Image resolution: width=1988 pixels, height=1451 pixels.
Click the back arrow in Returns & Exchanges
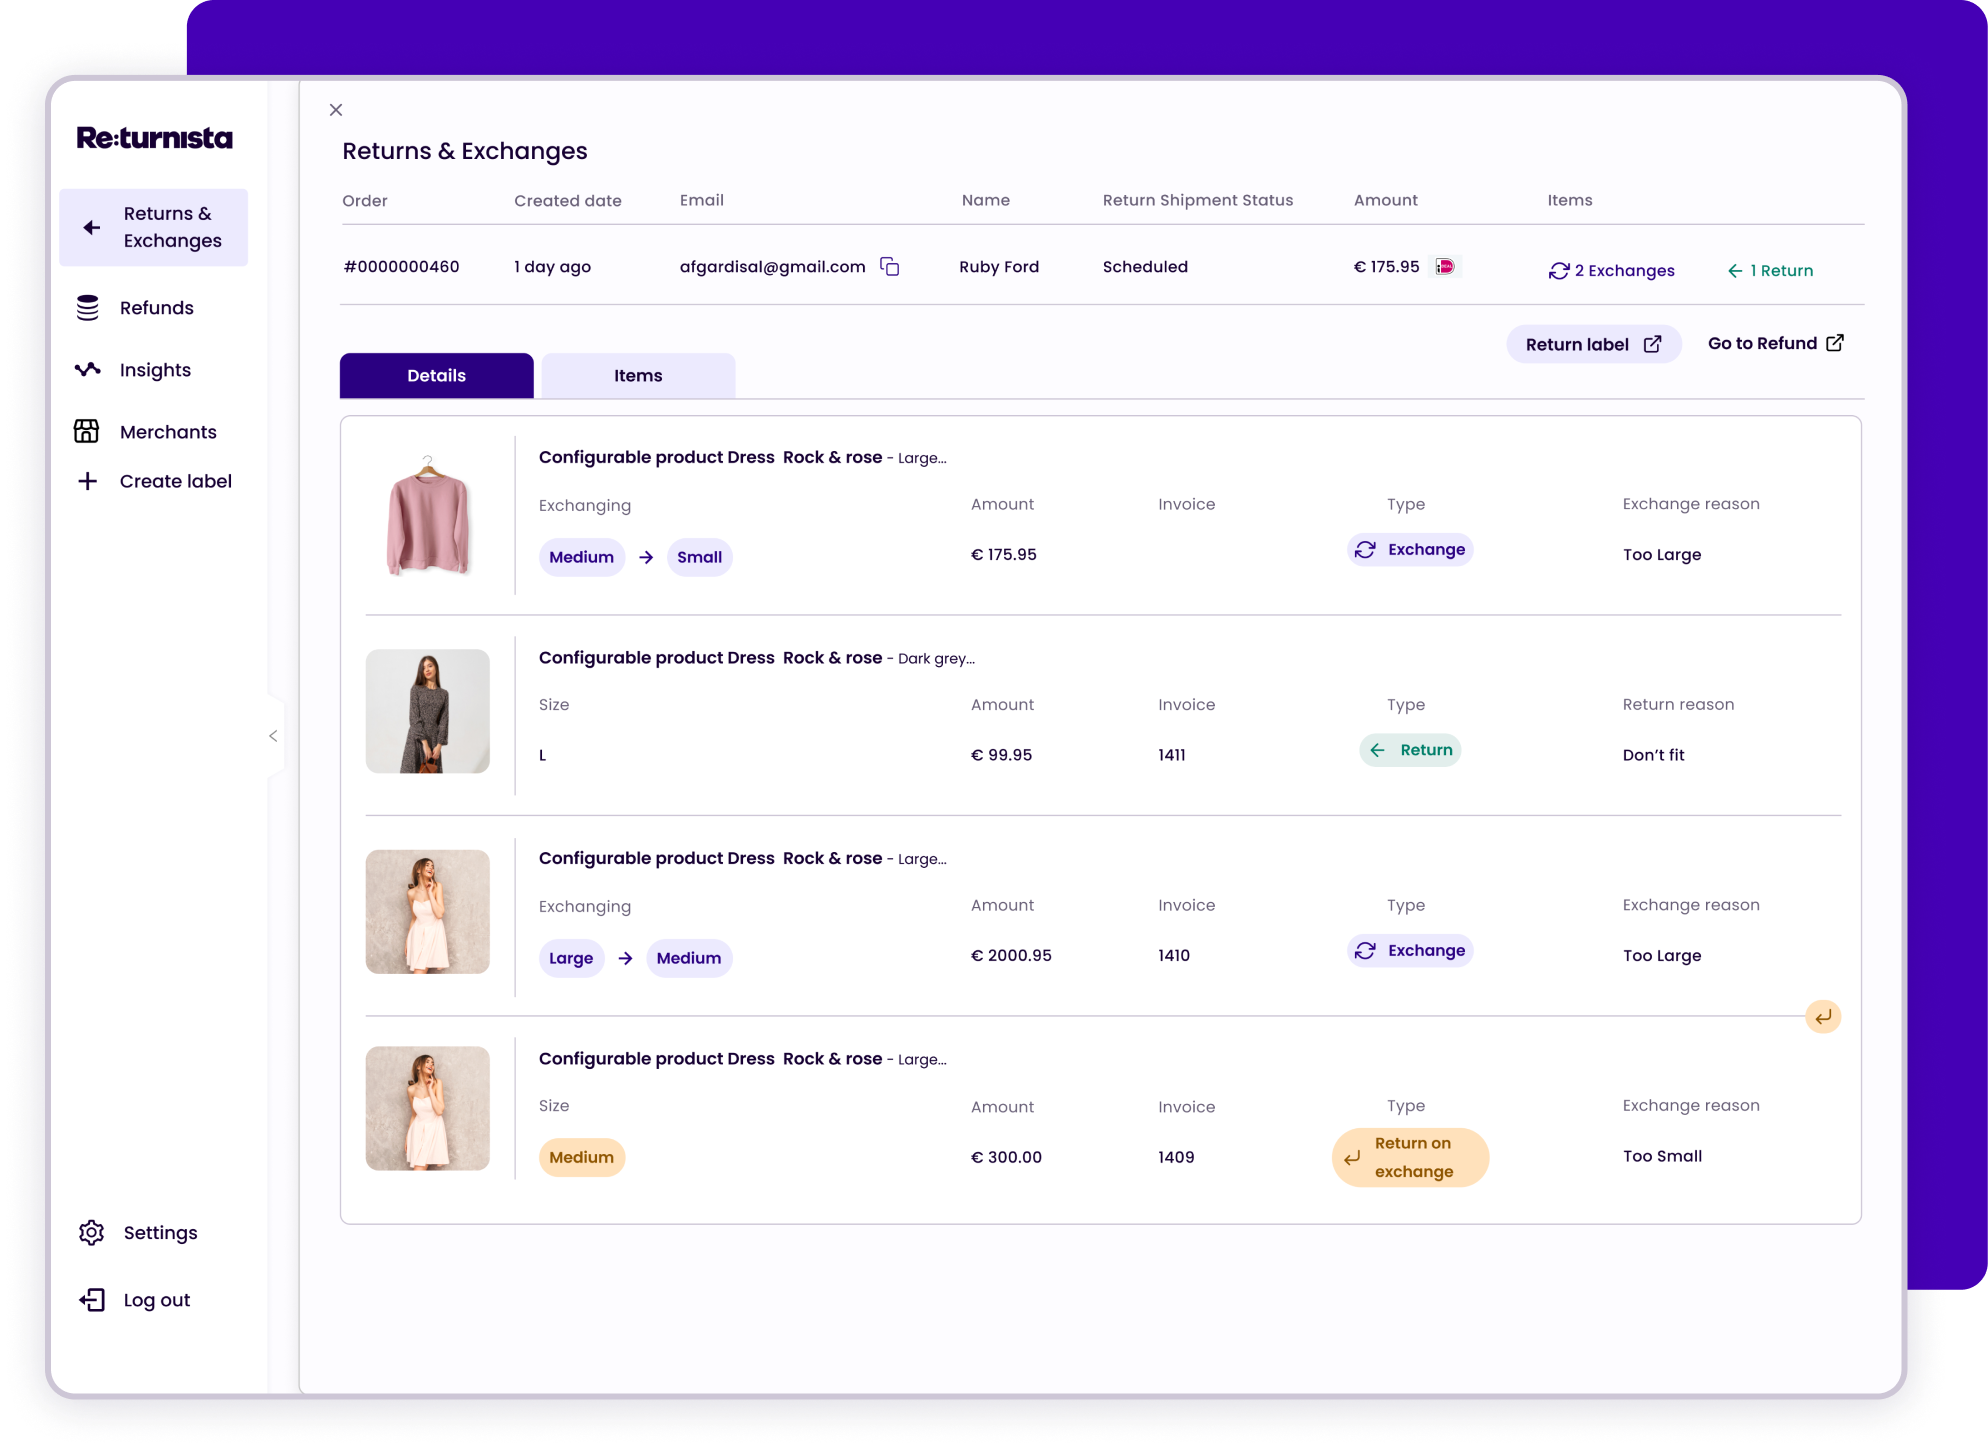click(x=92, y=228)
